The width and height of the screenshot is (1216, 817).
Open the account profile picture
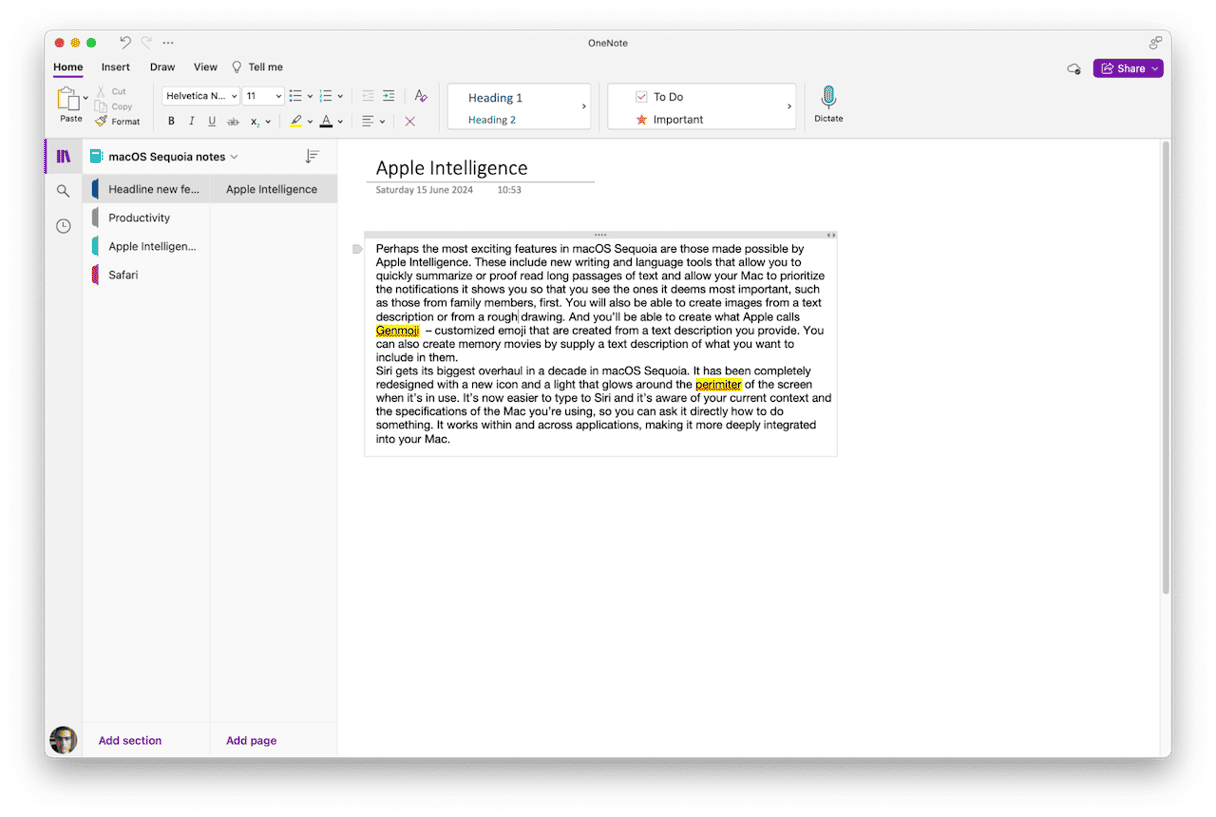pyautogui.click(x=63, y=740)
